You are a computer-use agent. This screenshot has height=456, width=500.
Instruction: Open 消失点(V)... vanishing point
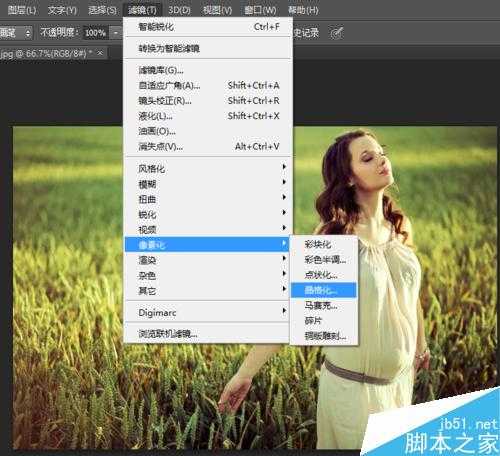208,147
